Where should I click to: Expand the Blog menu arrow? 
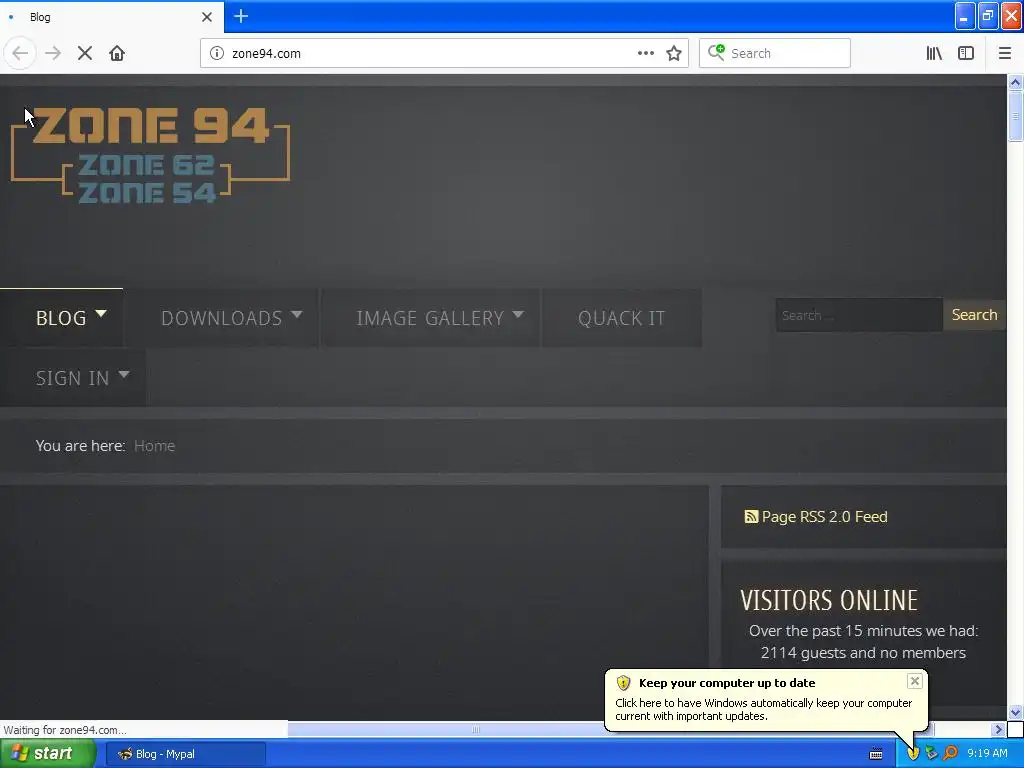(101, 313)
